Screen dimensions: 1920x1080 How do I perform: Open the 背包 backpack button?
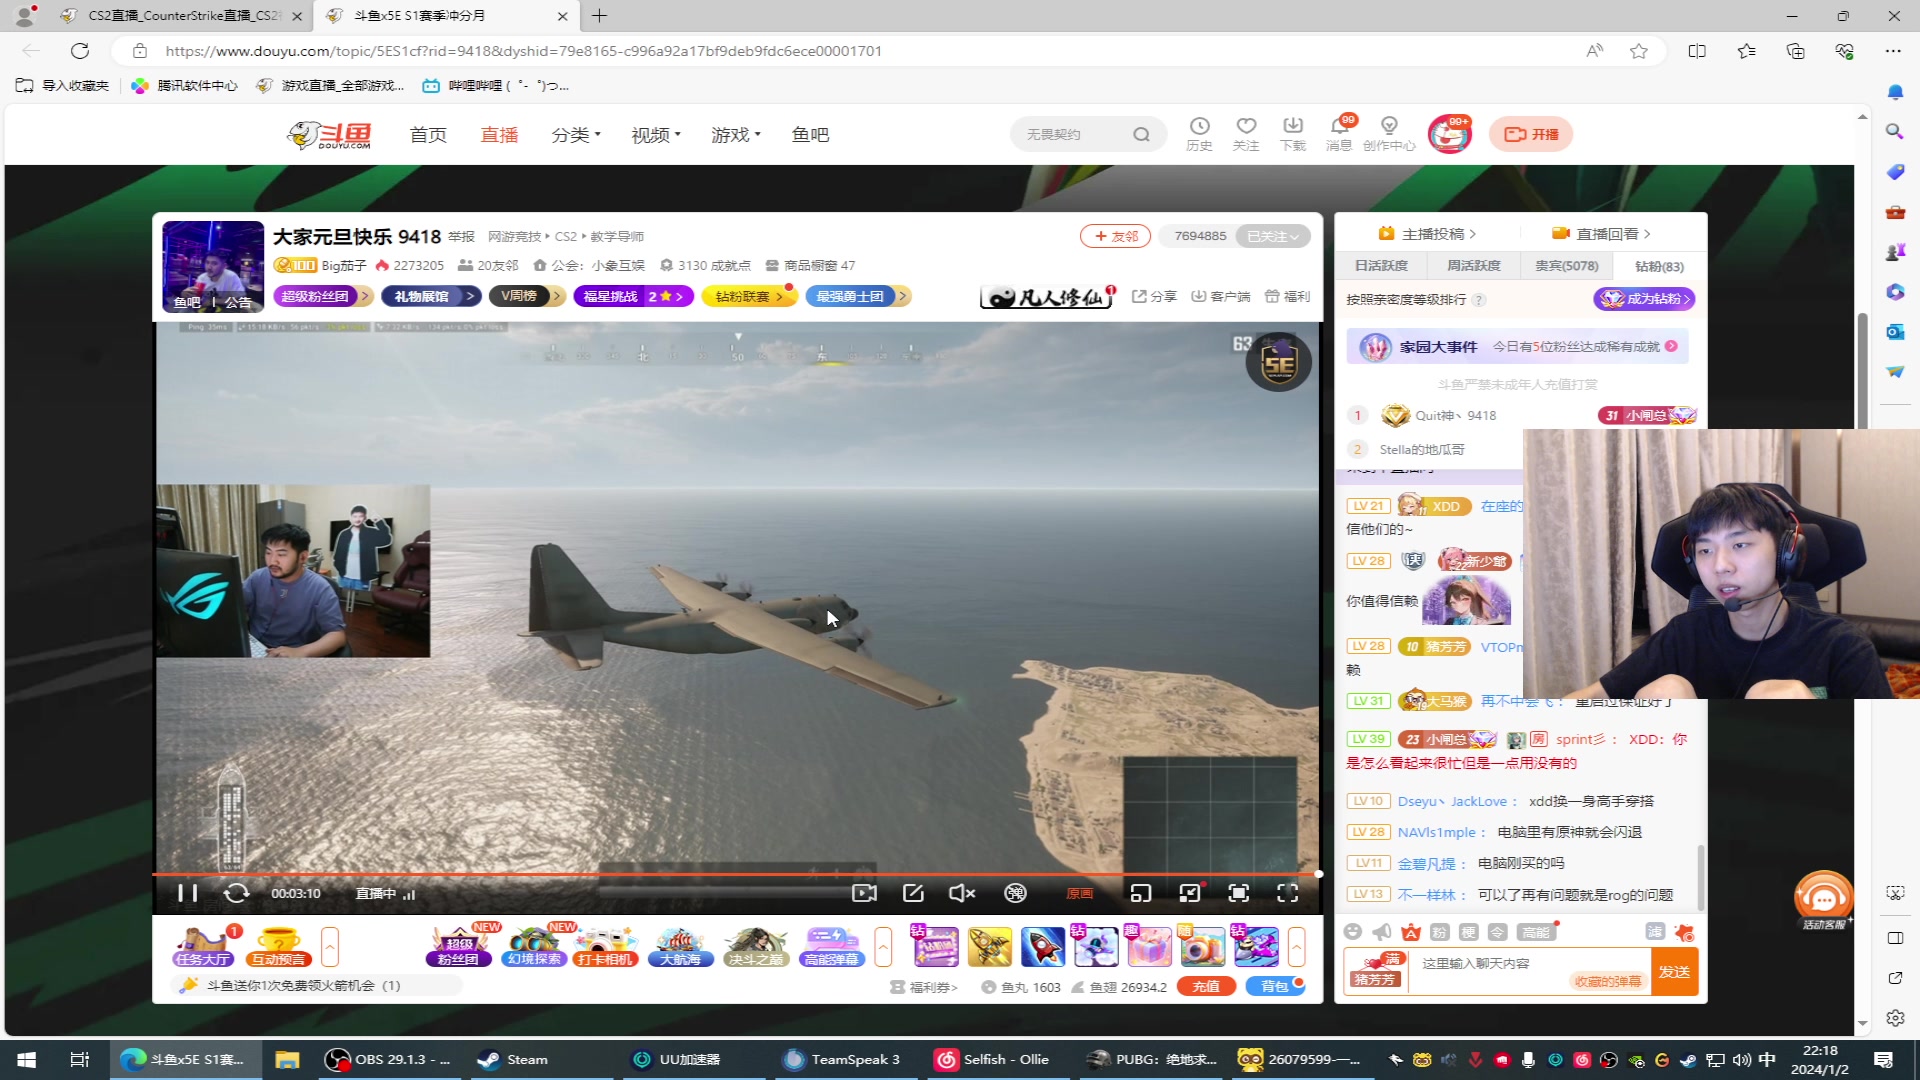click(1276, 986)
